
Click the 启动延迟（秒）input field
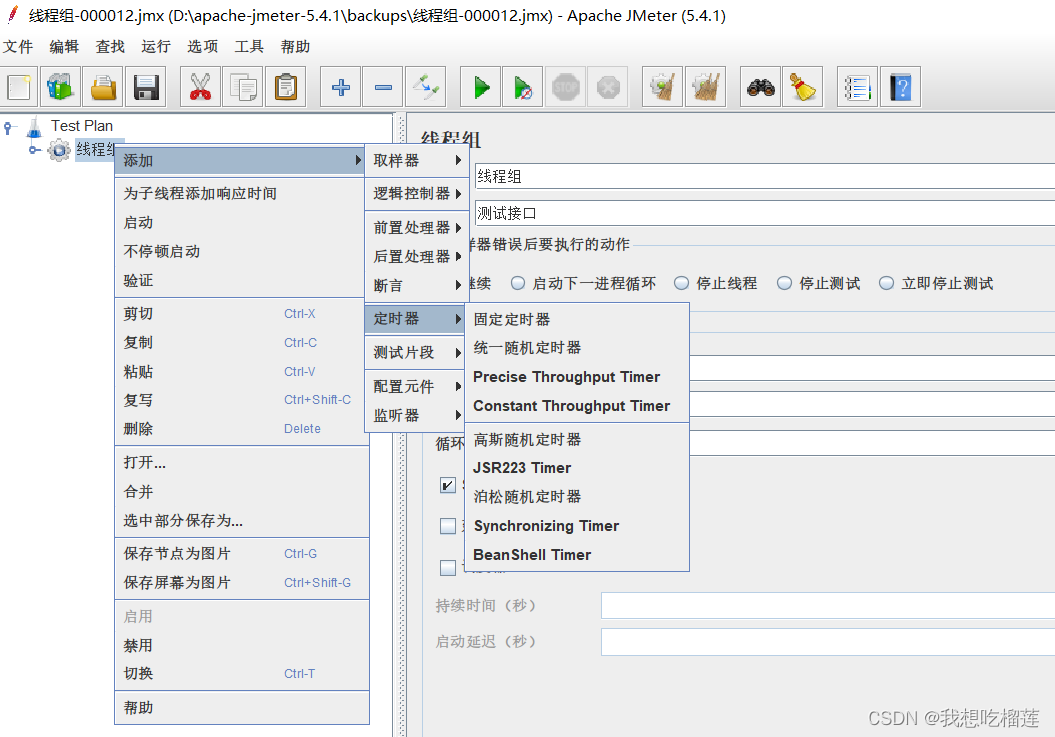click(828, 642)
